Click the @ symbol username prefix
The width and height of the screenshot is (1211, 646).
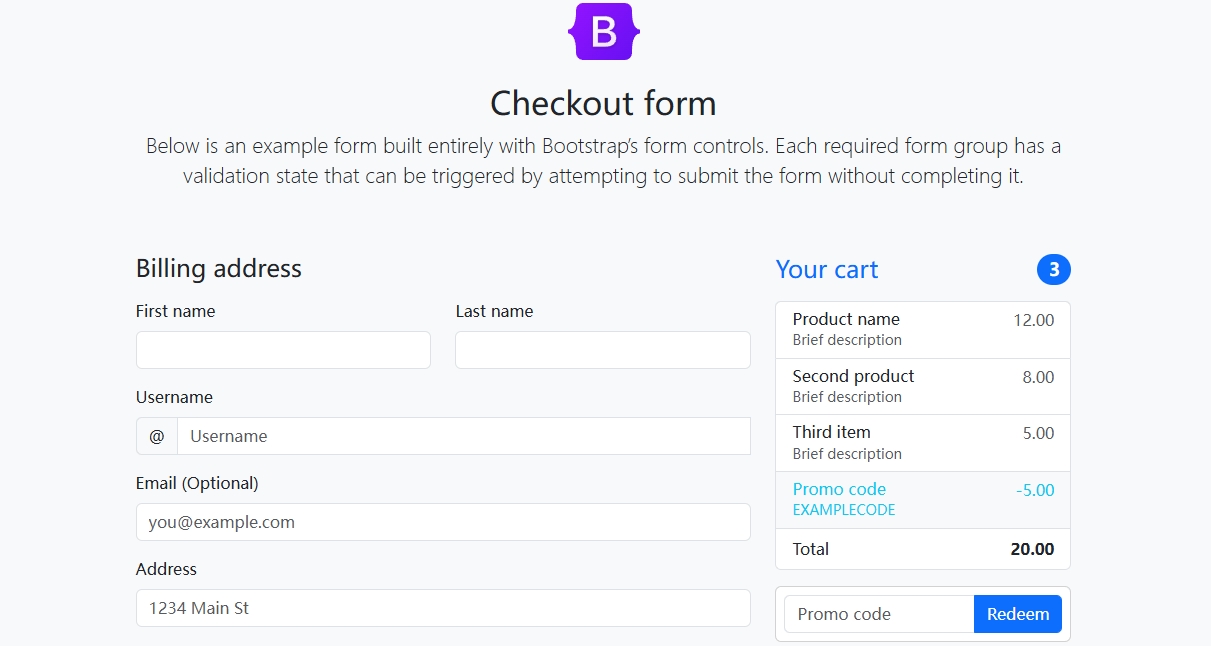(157, 436)
